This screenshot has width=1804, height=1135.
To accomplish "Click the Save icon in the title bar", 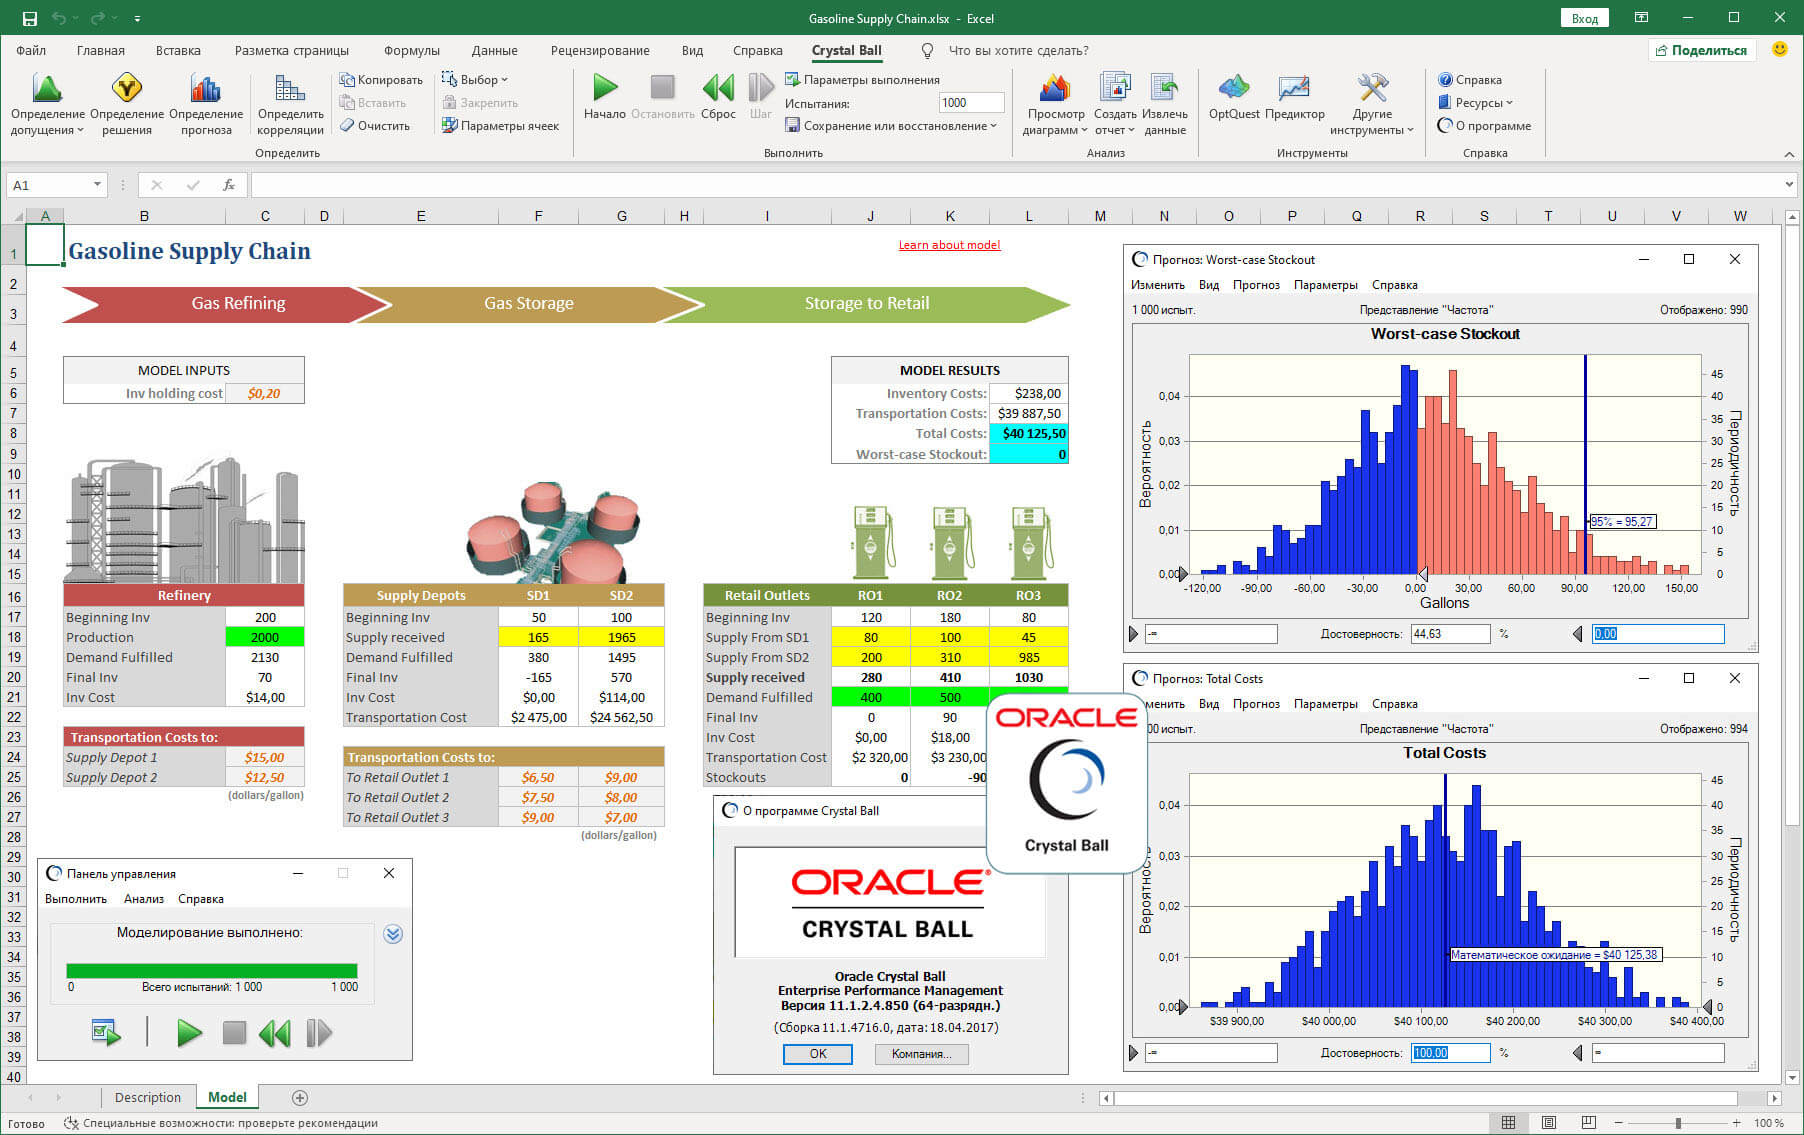I will click(29, 18).
